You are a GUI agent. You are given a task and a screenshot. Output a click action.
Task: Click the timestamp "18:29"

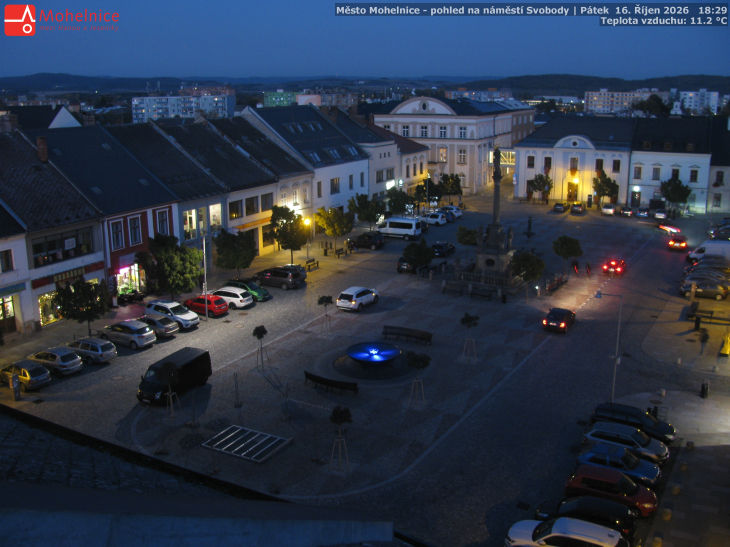(712, 10)
